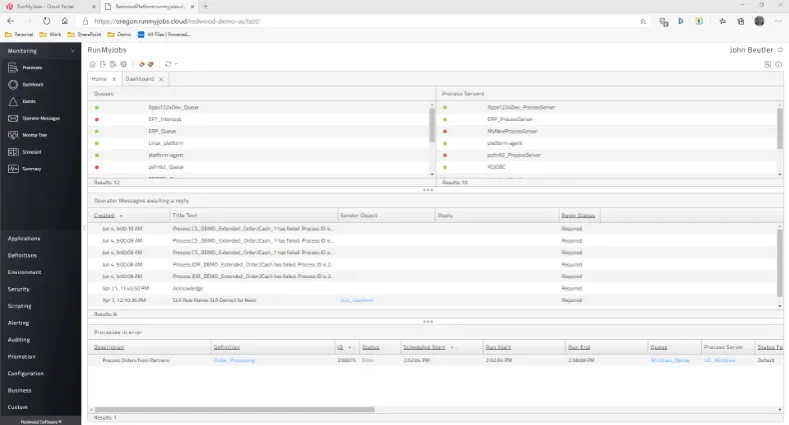Screen dimensions: 789x425
Task: Open the browser settings and more menu
Action: point(778,21)
